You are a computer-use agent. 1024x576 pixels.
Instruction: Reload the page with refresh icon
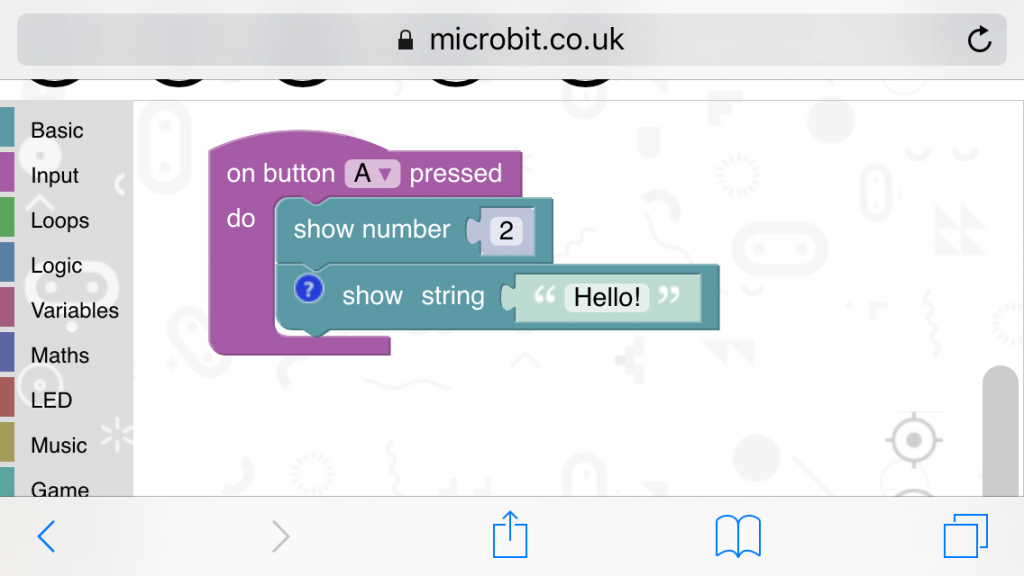pos(979,40)
